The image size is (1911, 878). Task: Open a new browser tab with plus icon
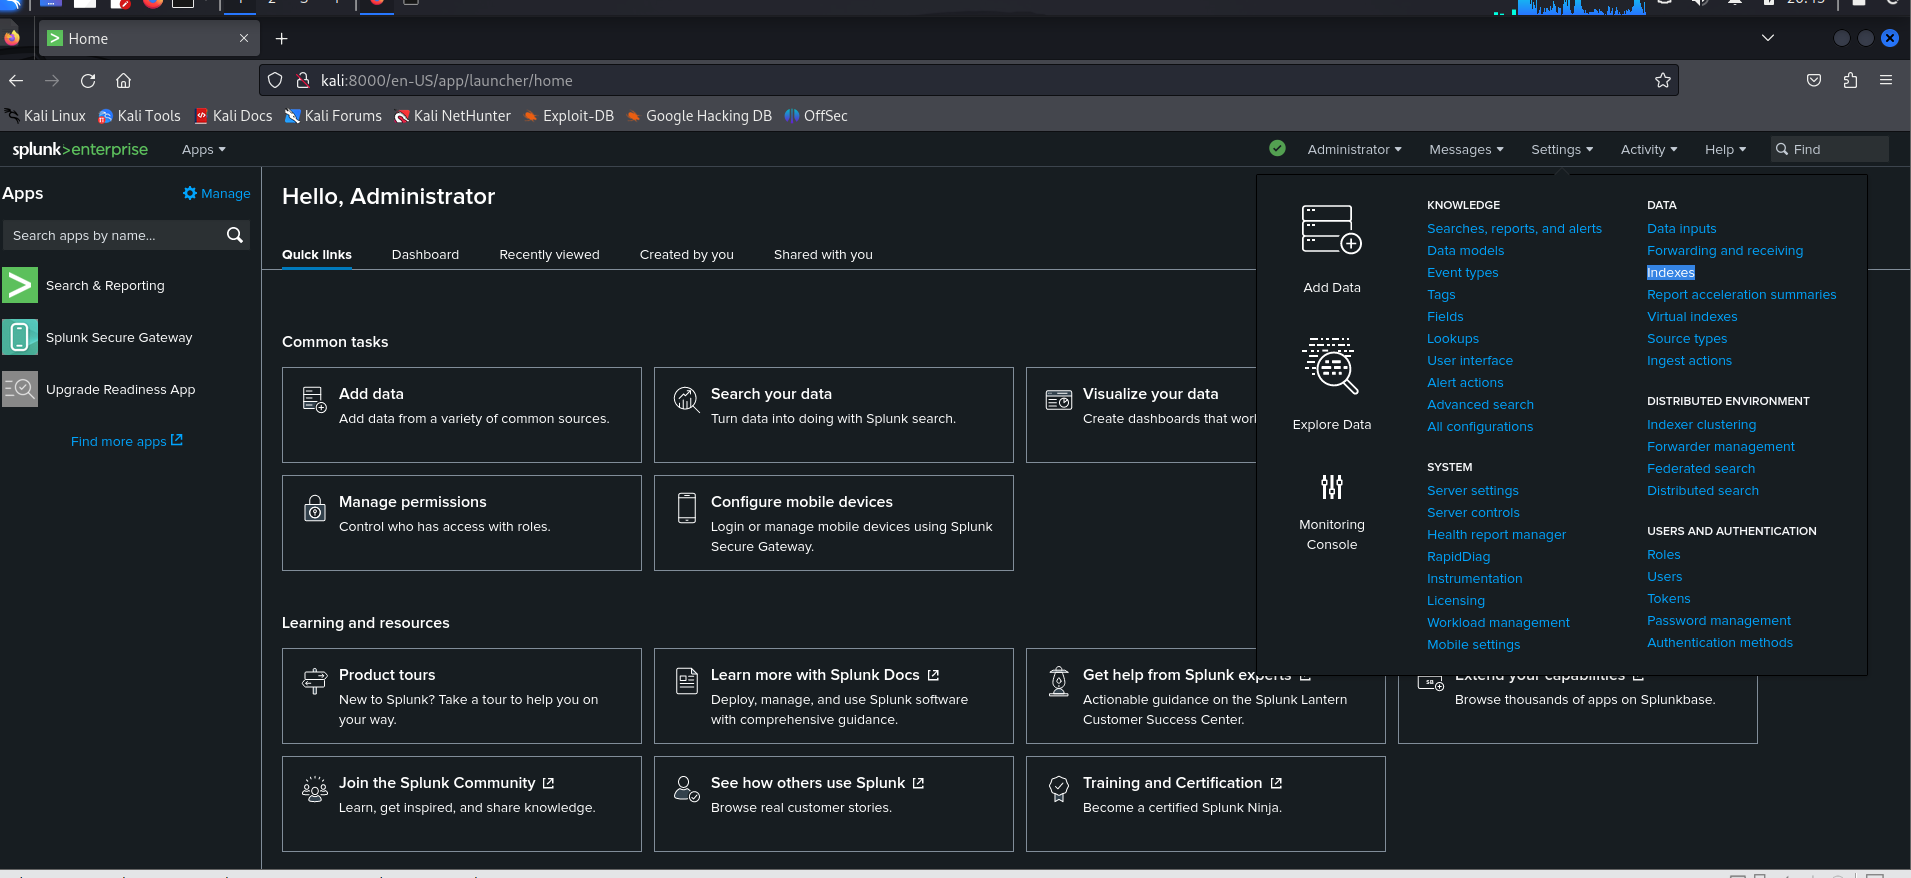[282, 38]
